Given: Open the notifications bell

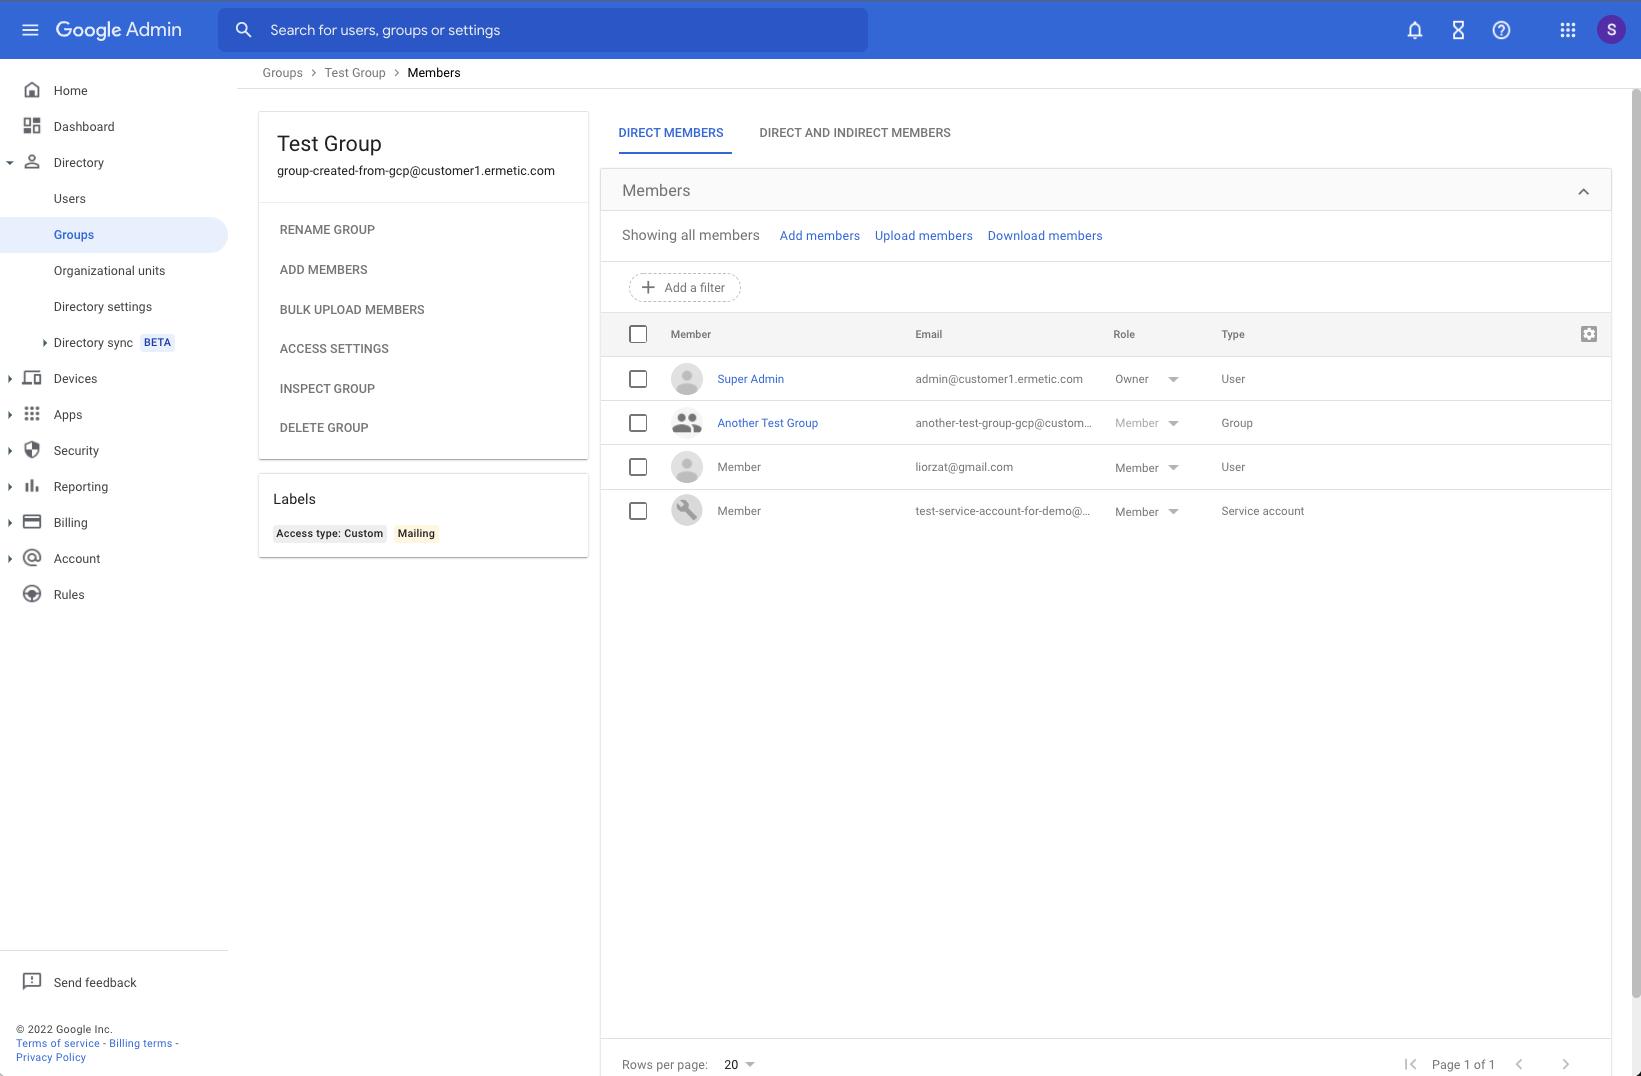Looking at the screenshot, I should [x=1414, y=29].
